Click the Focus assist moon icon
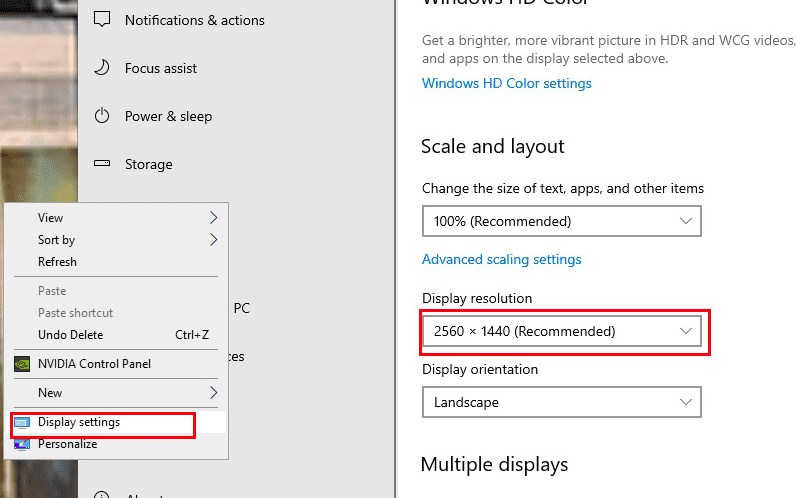Screen dimensions: 796x498 pos(101,68)
